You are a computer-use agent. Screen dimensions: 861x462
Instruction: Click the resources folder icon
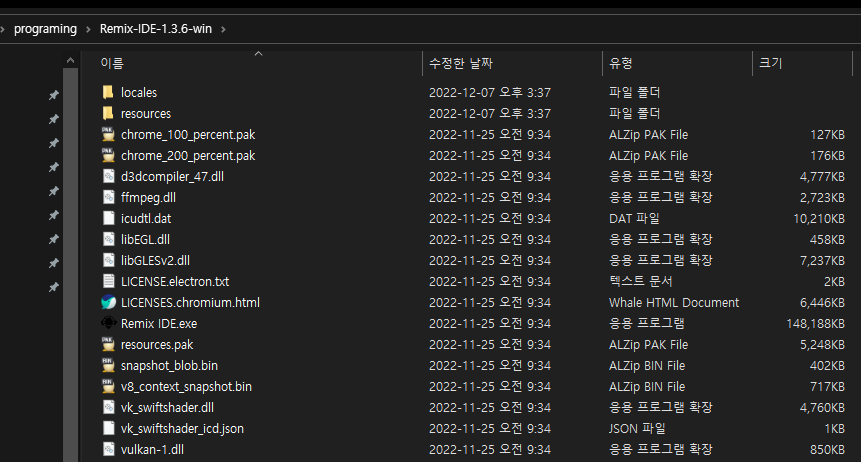coord(108,113)
